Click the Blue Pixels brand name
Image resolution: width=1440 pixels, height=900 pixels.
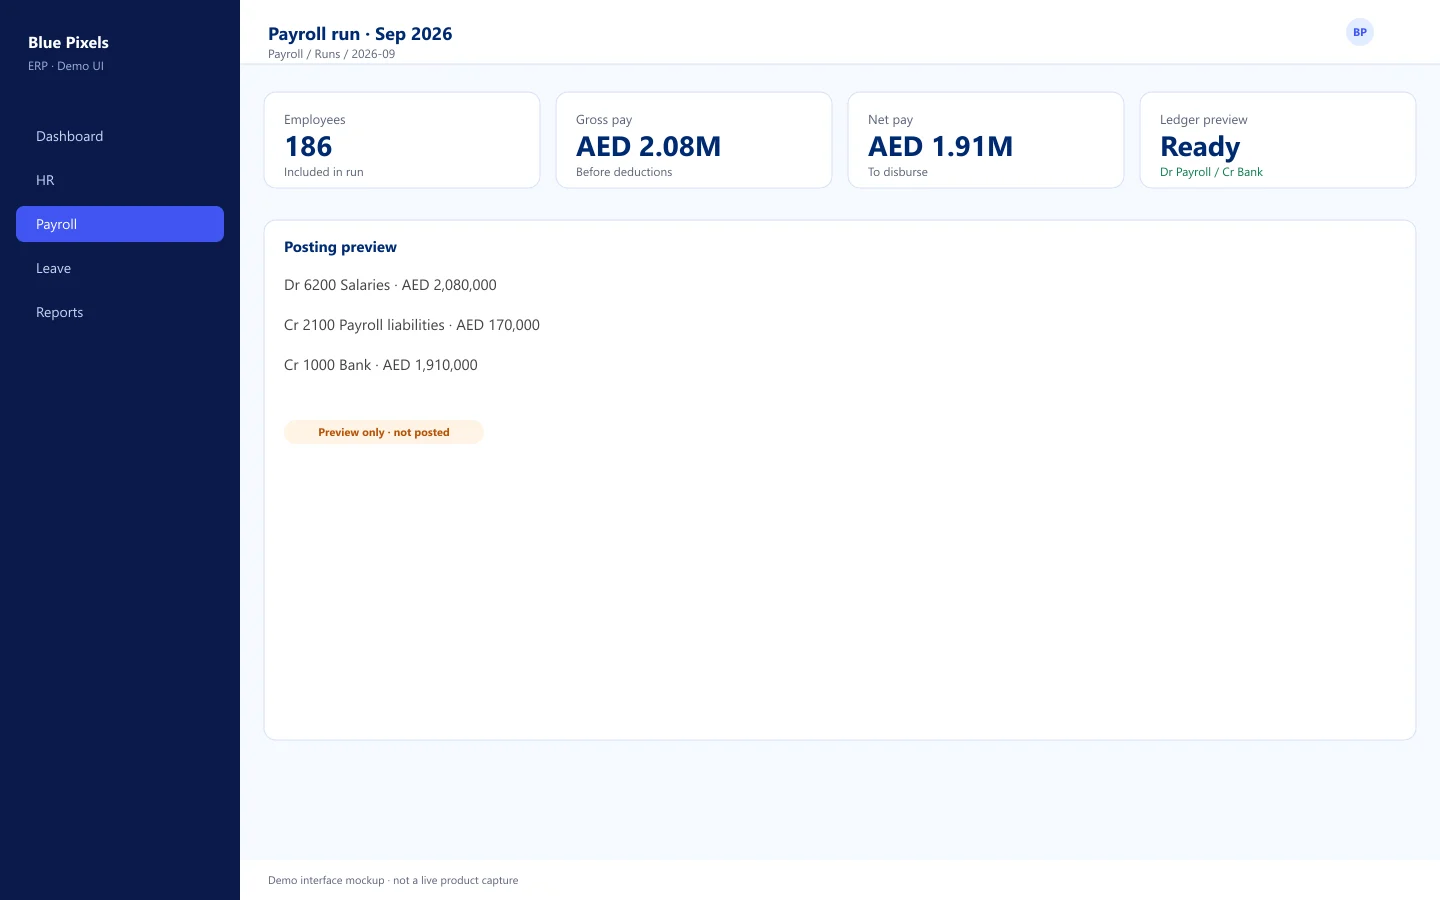tap(68, 42)
